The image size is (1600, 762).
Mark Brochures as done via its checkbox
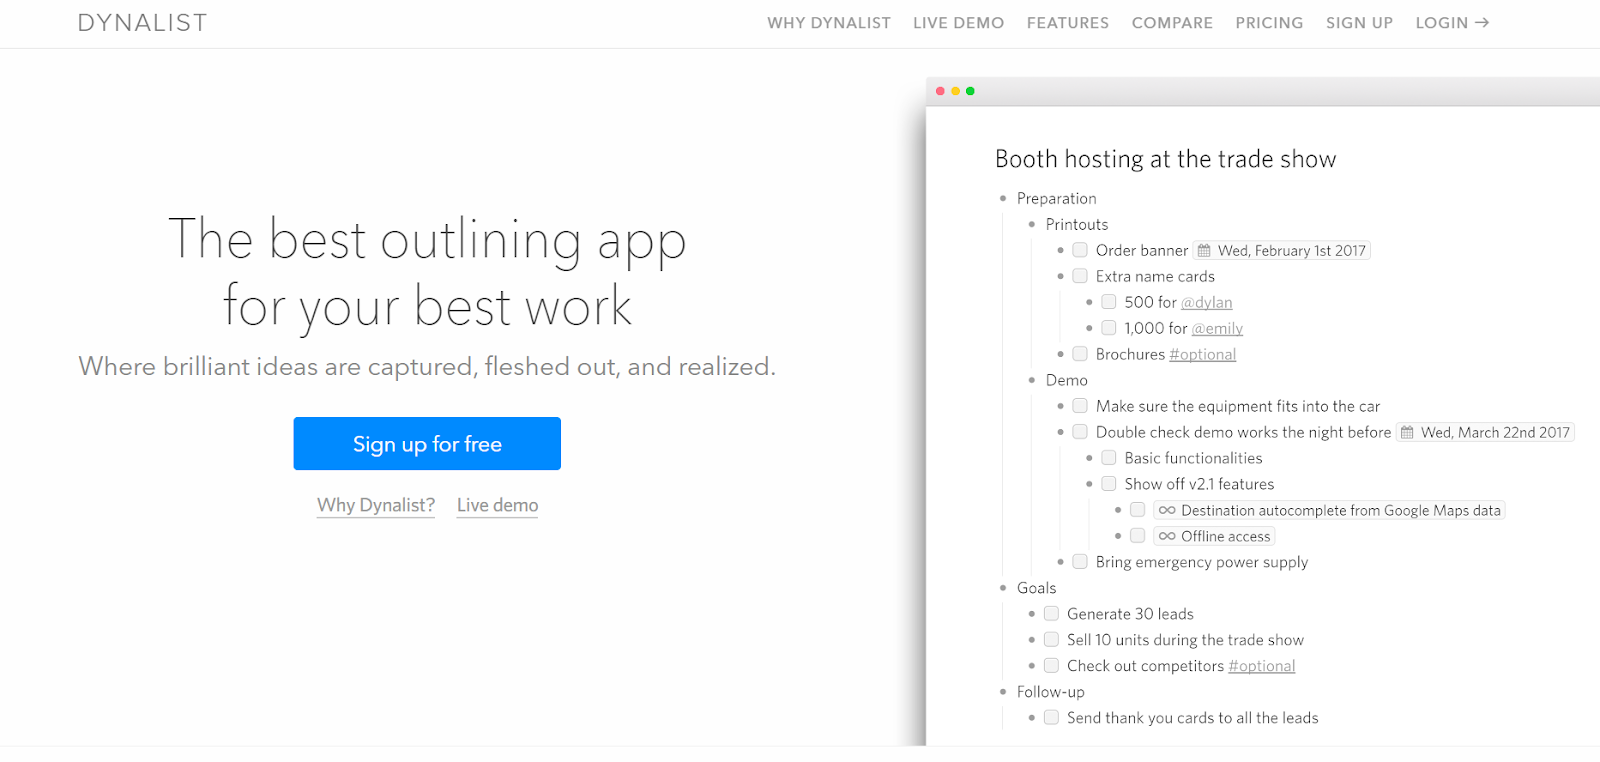[x=1080, y=354]
